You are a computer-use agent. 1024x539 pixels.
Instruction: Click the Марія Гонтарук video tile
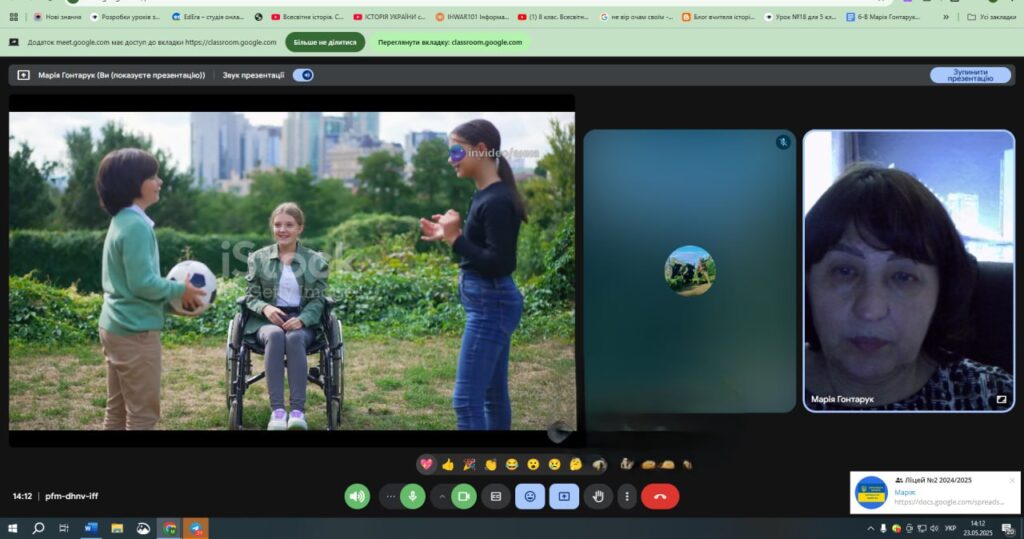point(908,271)
